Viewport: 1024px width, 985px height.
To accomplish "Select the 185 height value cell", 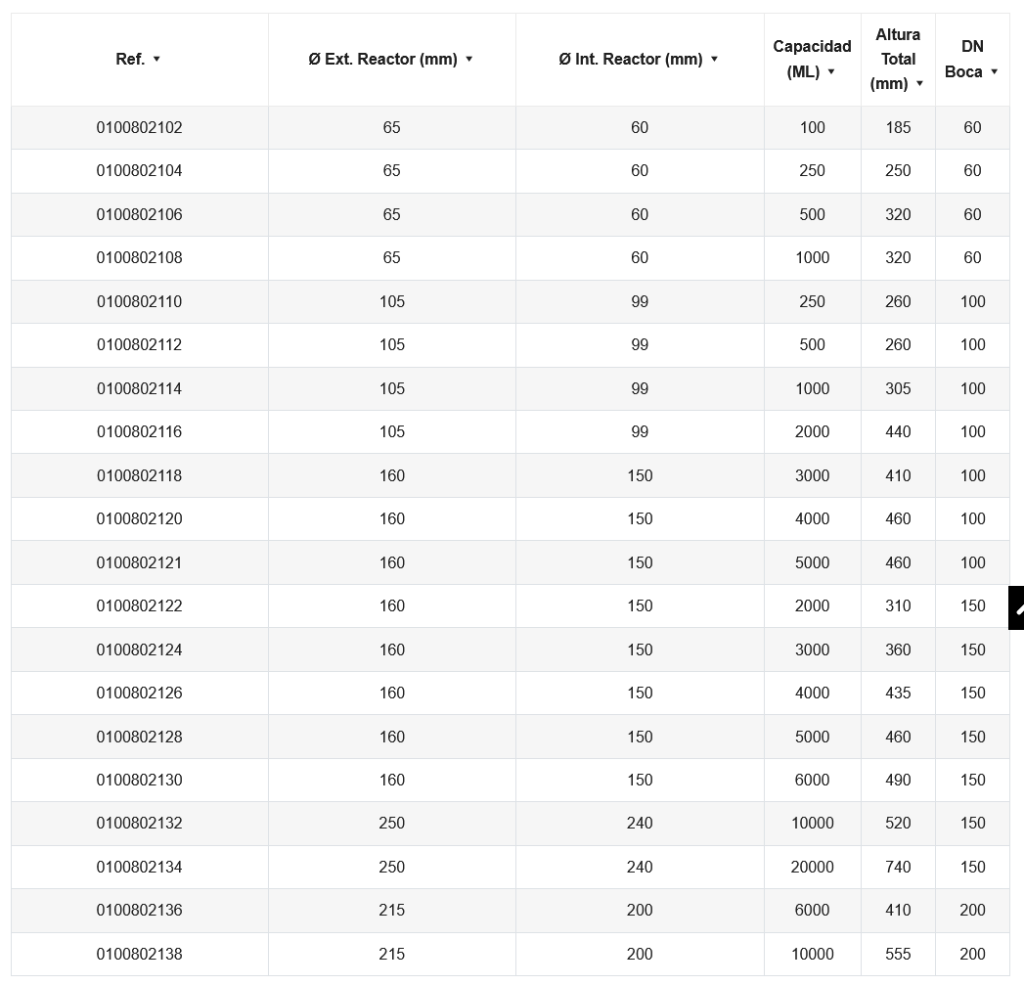I will click(898, 128).
